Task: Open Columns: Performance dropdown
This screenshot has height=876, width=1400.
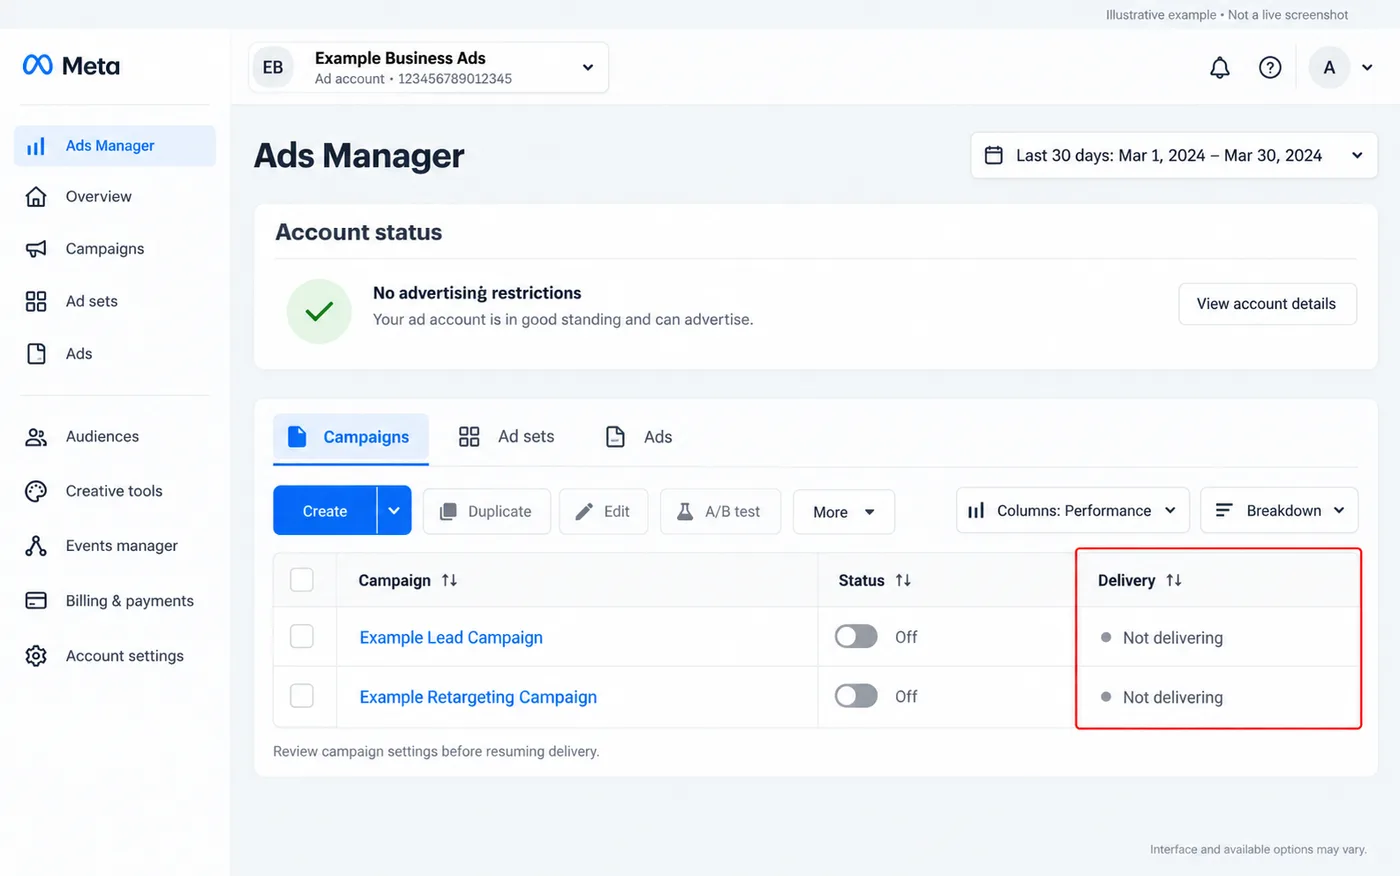Action: point(1073,511)
